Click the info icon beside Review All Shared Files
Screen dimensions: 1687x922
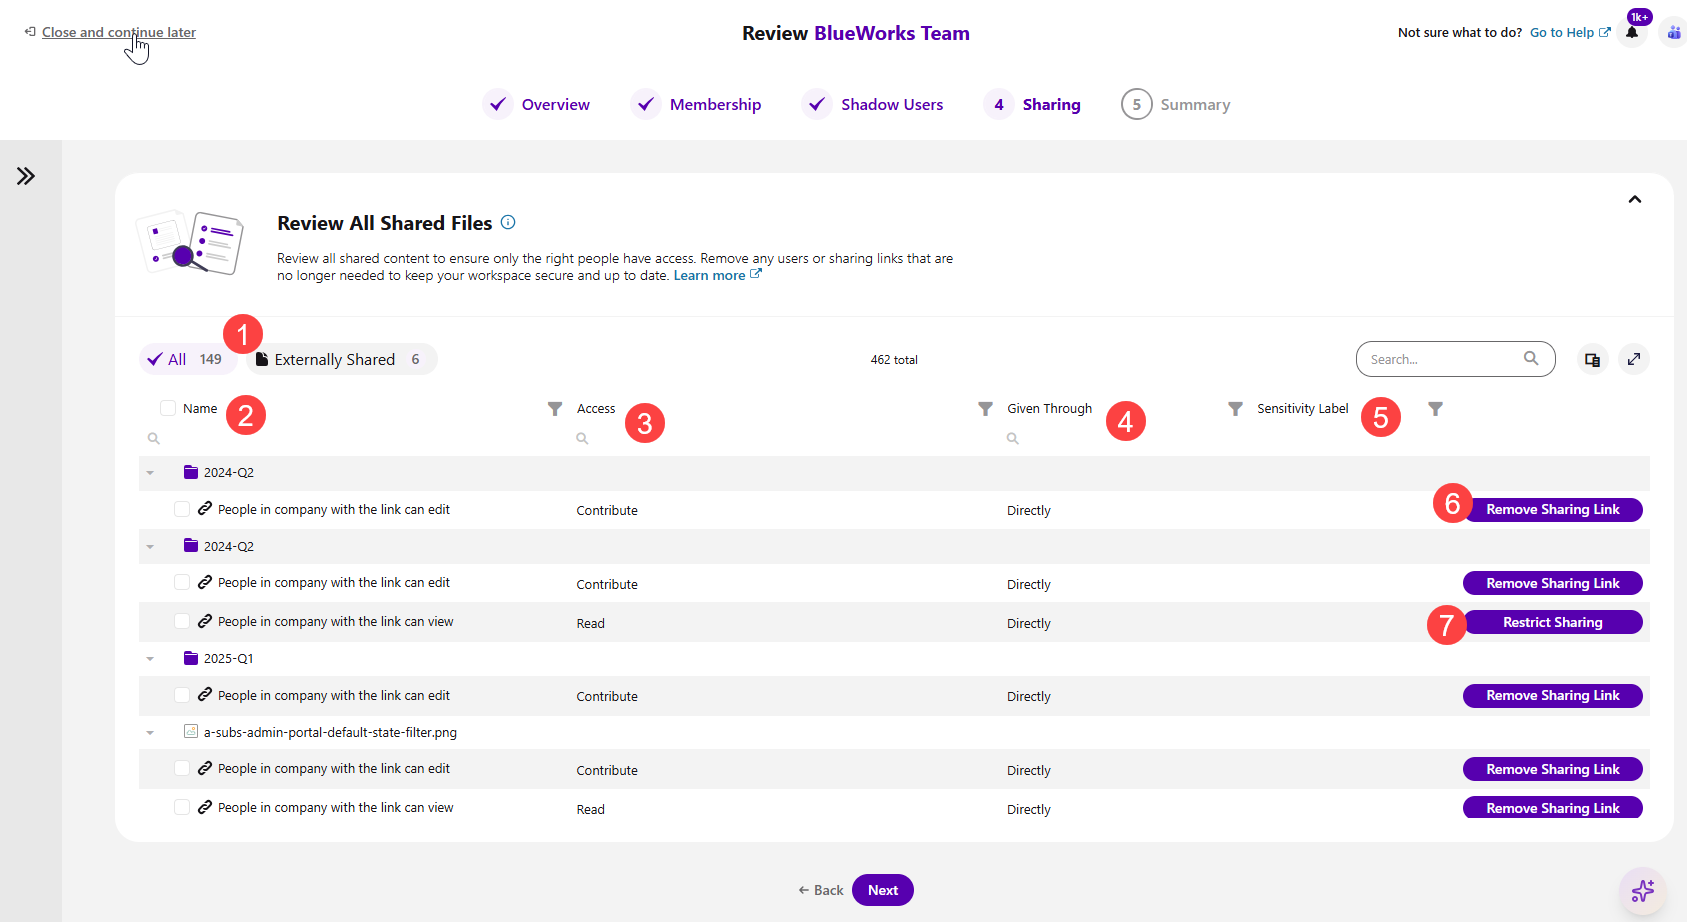[508, 222]
